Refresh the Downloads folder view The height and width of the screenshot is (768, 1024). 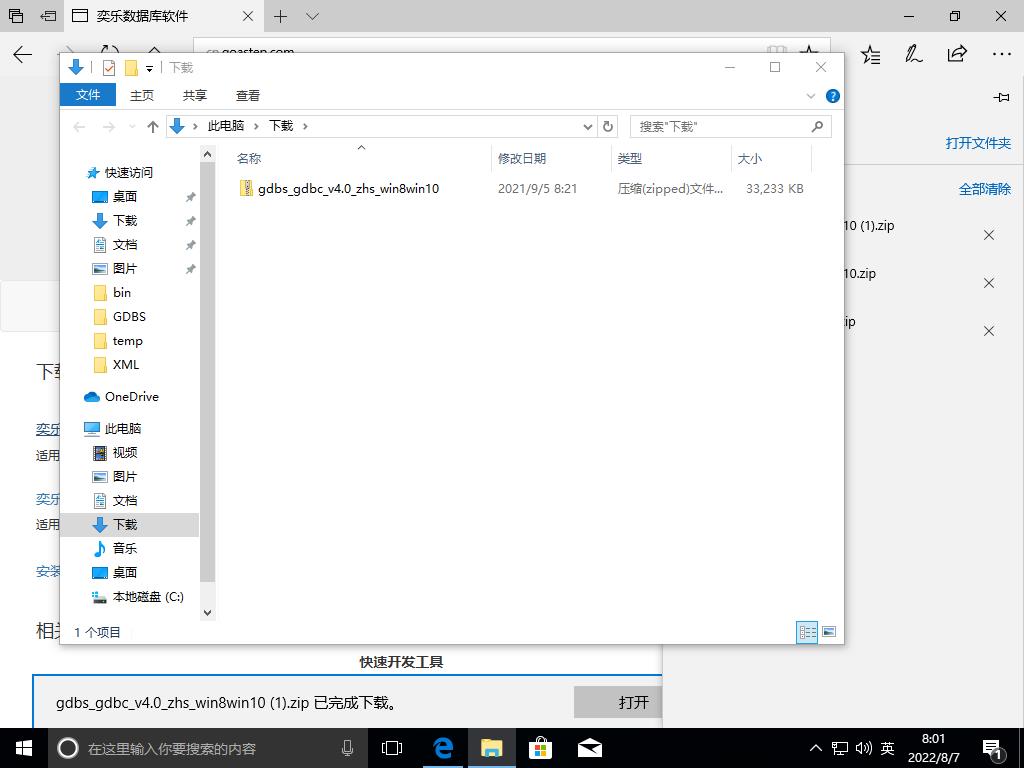point(607,127)
